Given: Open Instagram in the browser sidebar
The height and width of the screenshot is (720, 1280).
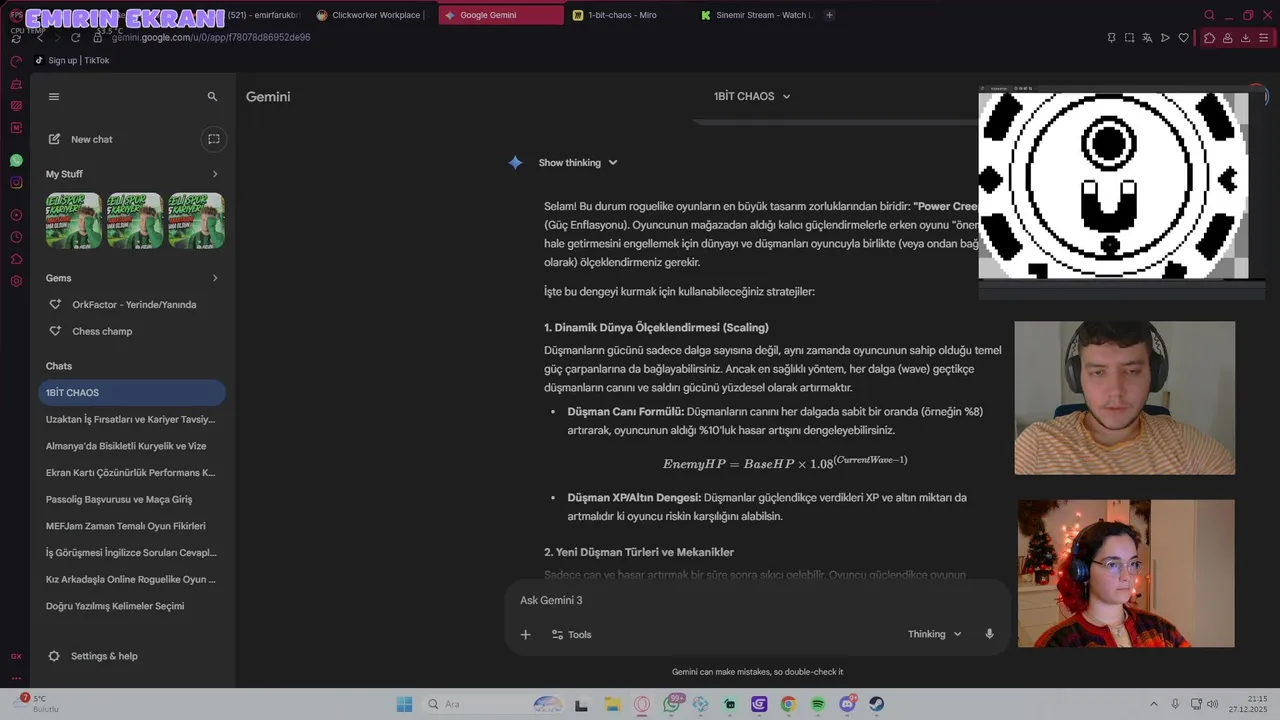Looking at the screenshot, I should [16, 182].
